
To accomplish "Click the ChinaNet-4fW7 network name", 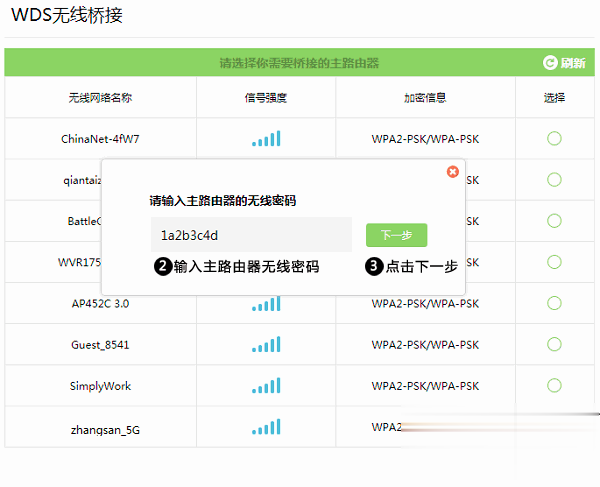I will point(100,139).
